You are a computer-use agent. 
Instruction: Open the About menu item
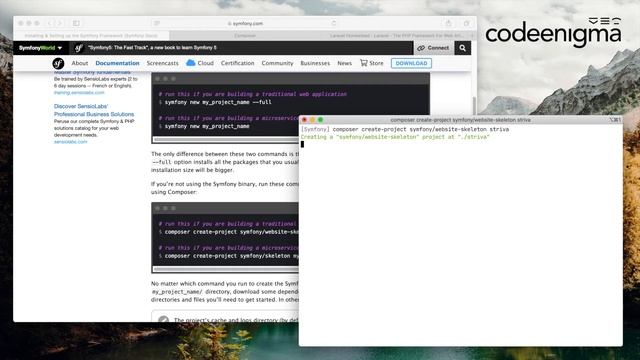(x=80, y=63)
